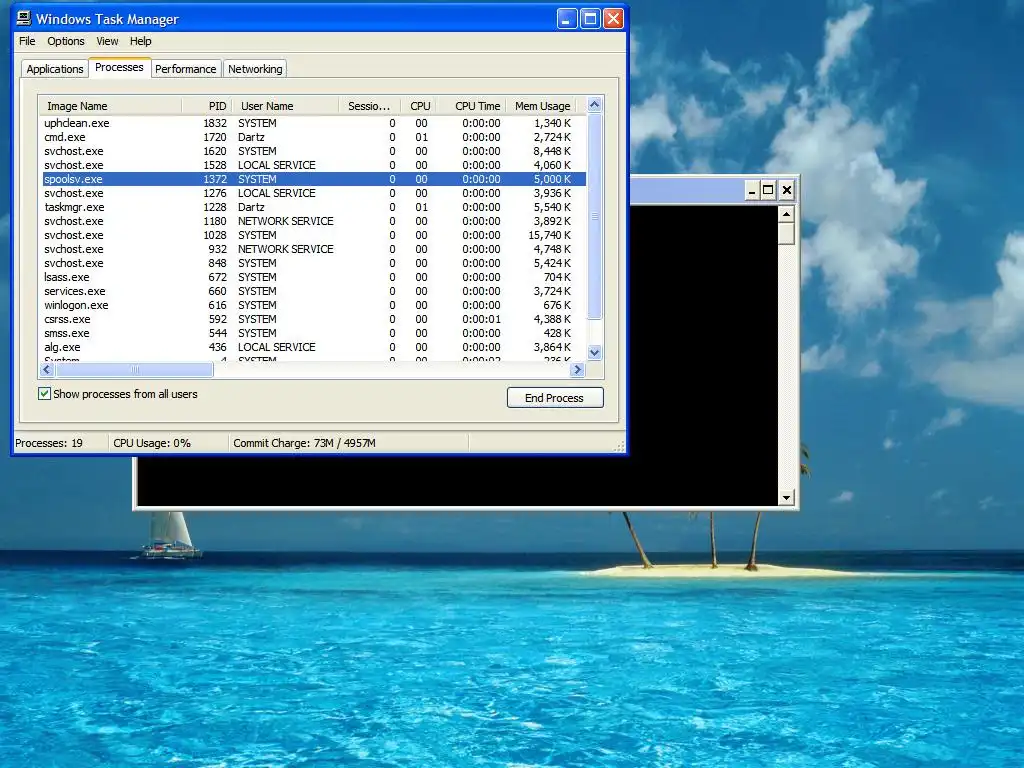Screen dimensions: 1024x768
Task: Select the smss.exe process row
Action: point(313,334)
